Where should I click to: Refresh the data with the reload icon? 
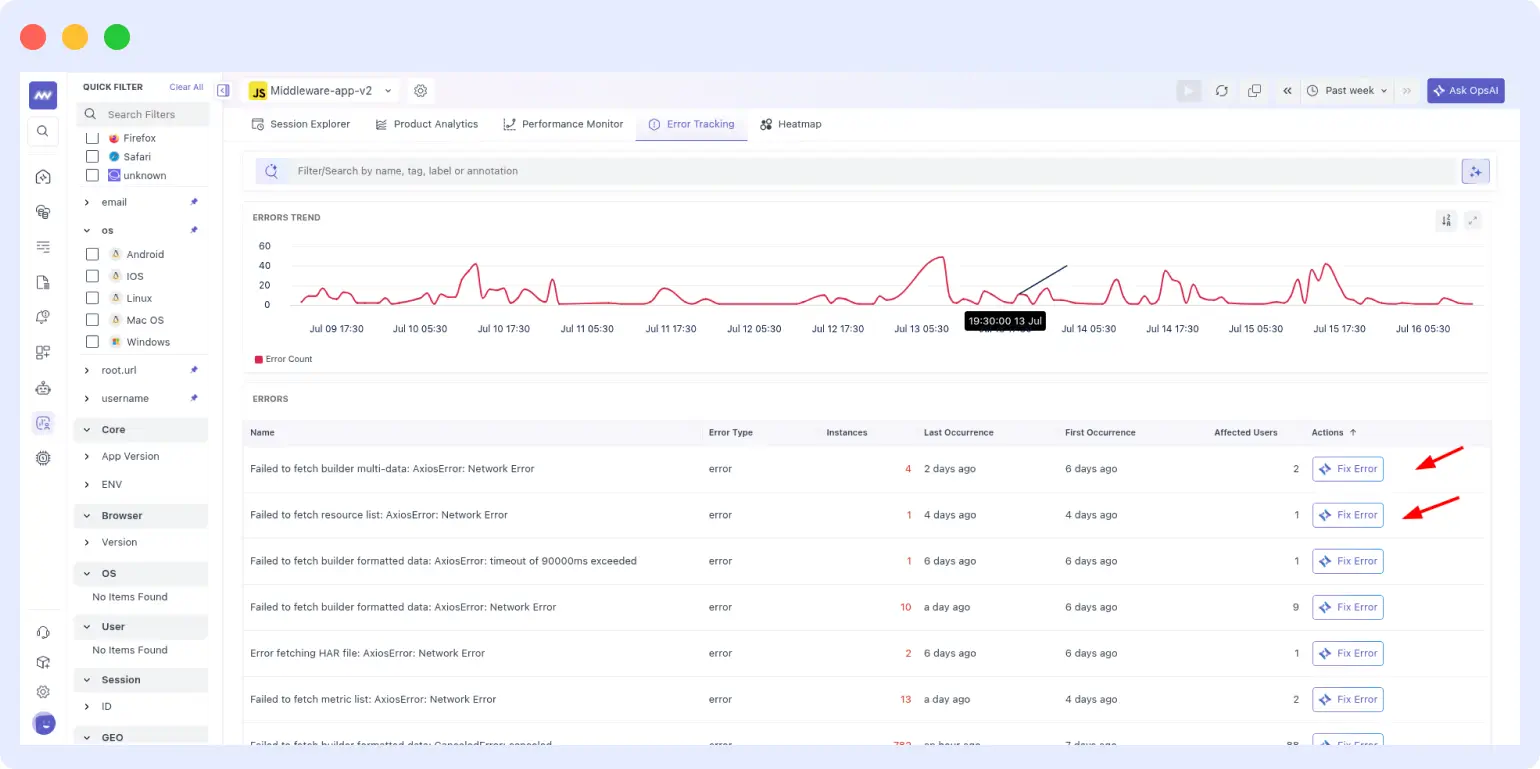1221,90
